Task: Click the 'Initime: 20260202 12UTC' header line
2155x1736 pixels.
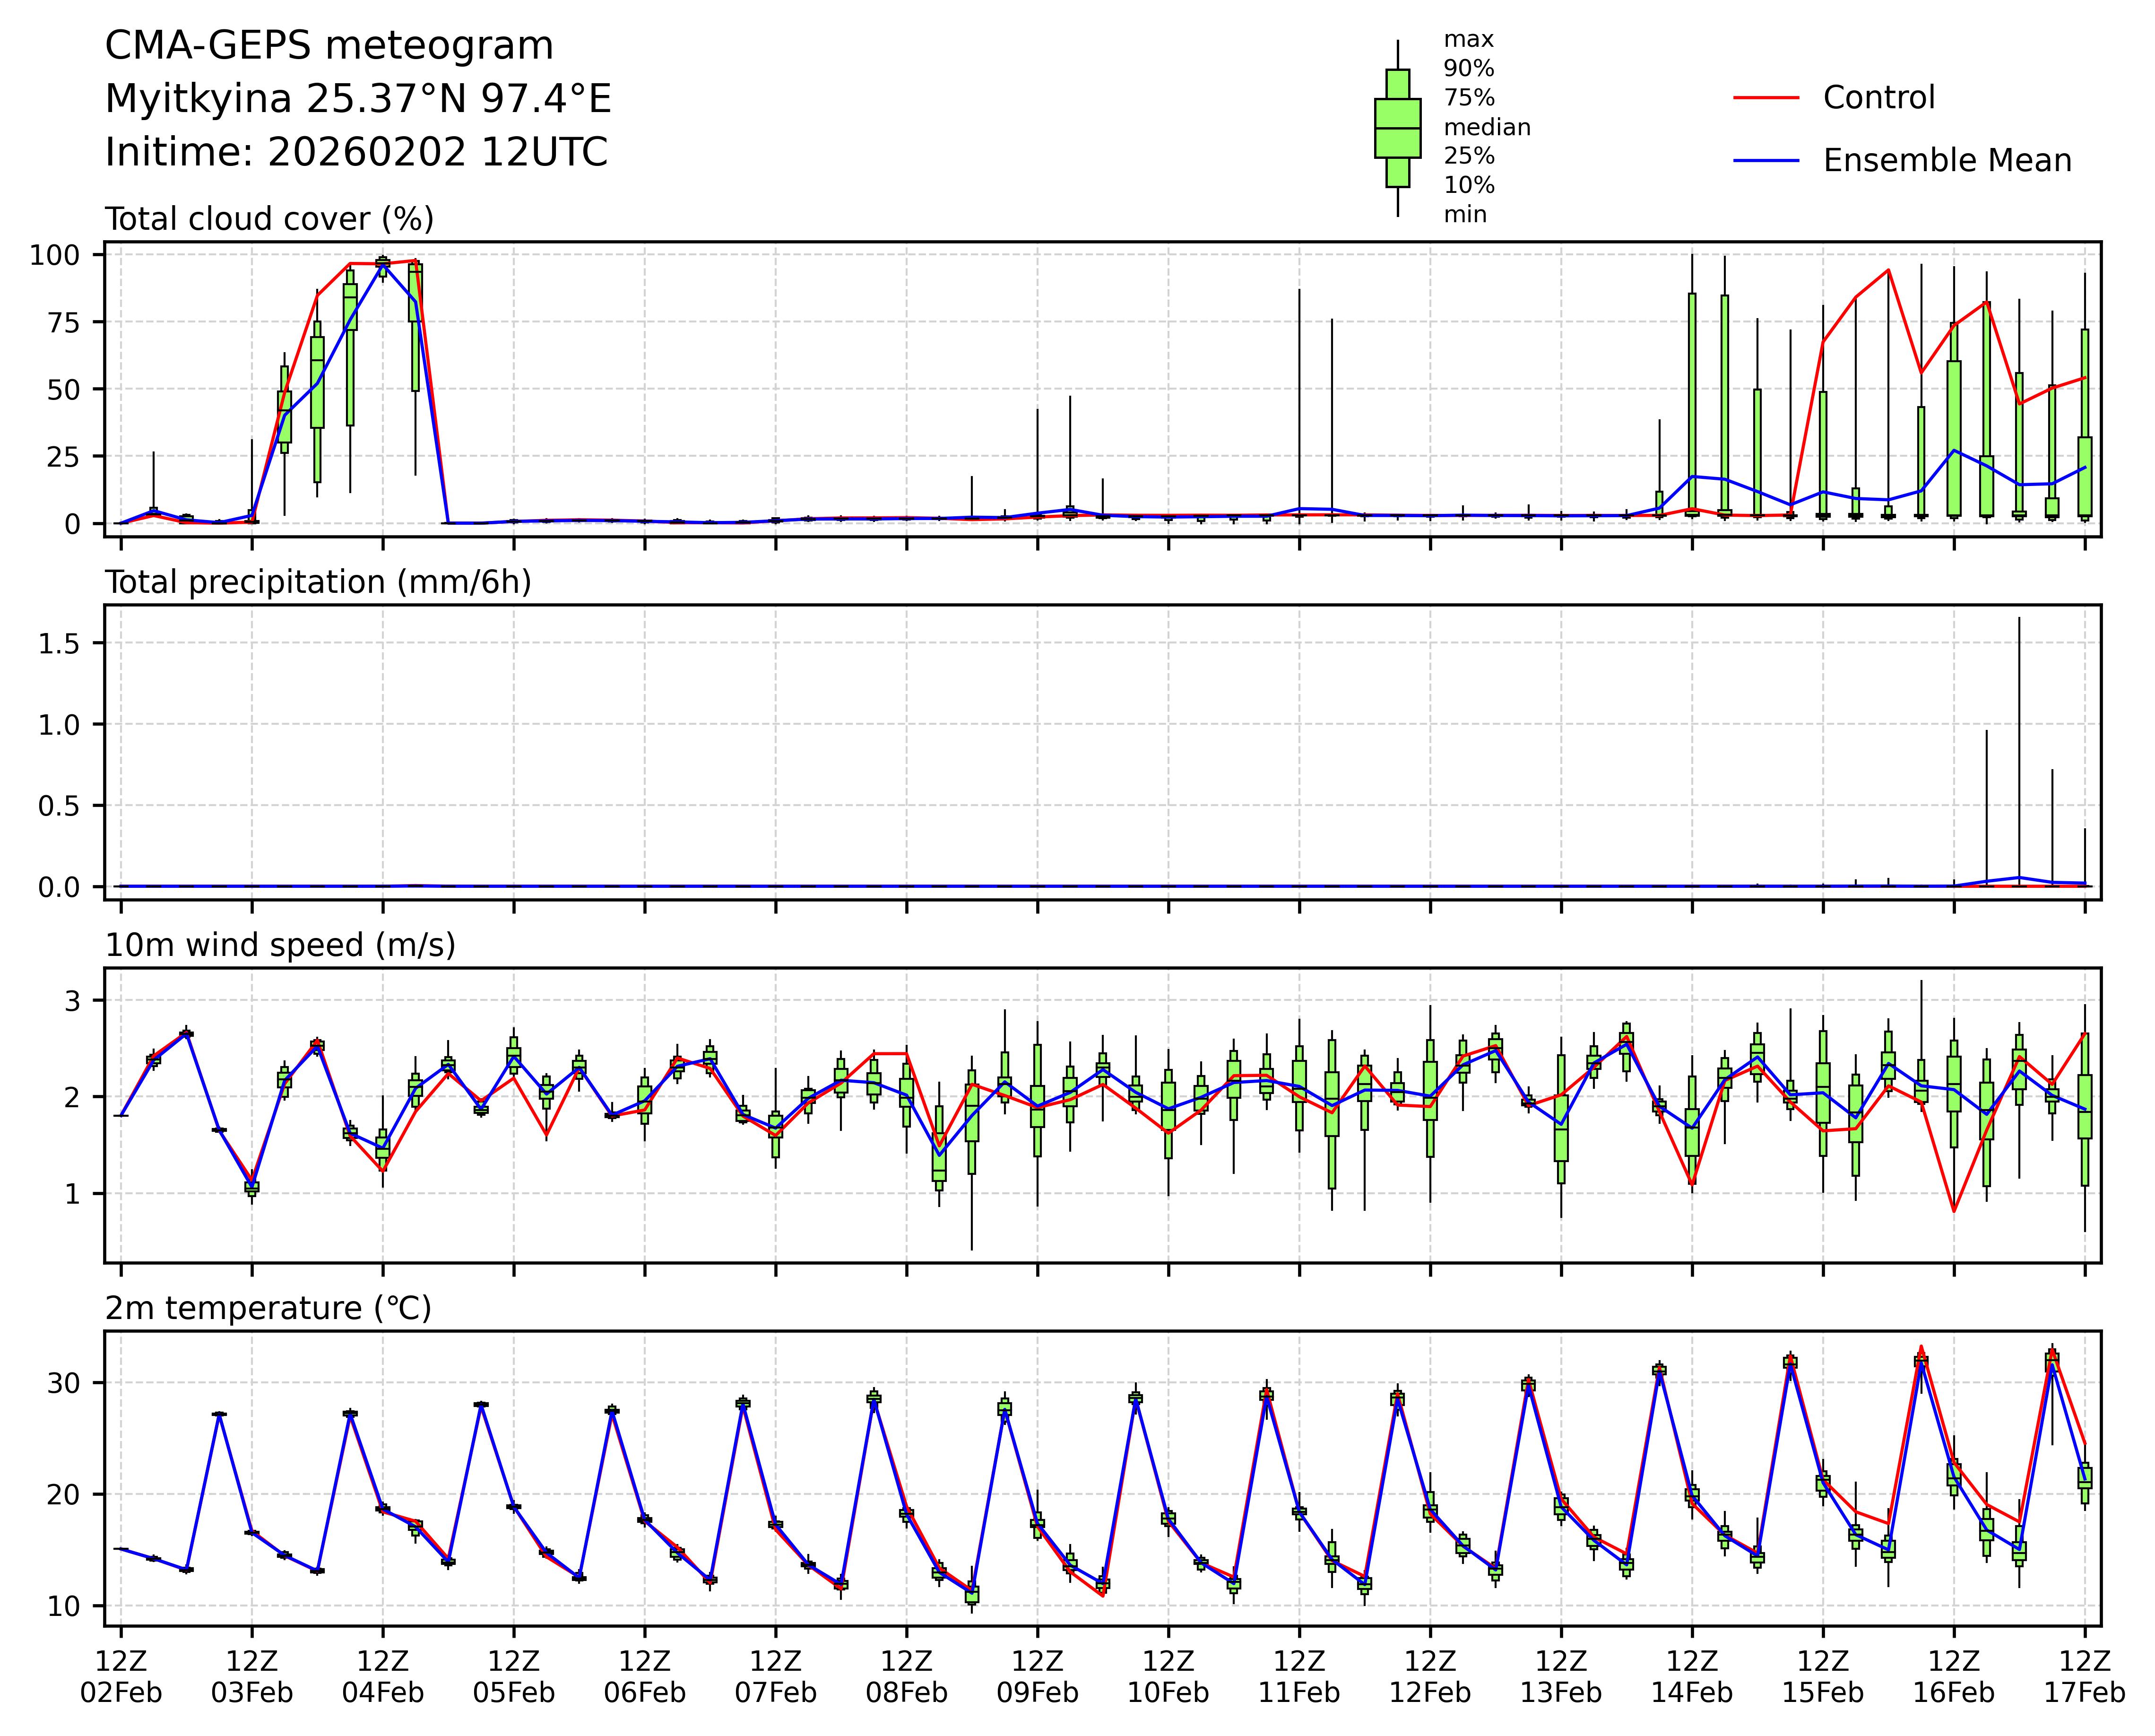Action: [x=356, y=153]
